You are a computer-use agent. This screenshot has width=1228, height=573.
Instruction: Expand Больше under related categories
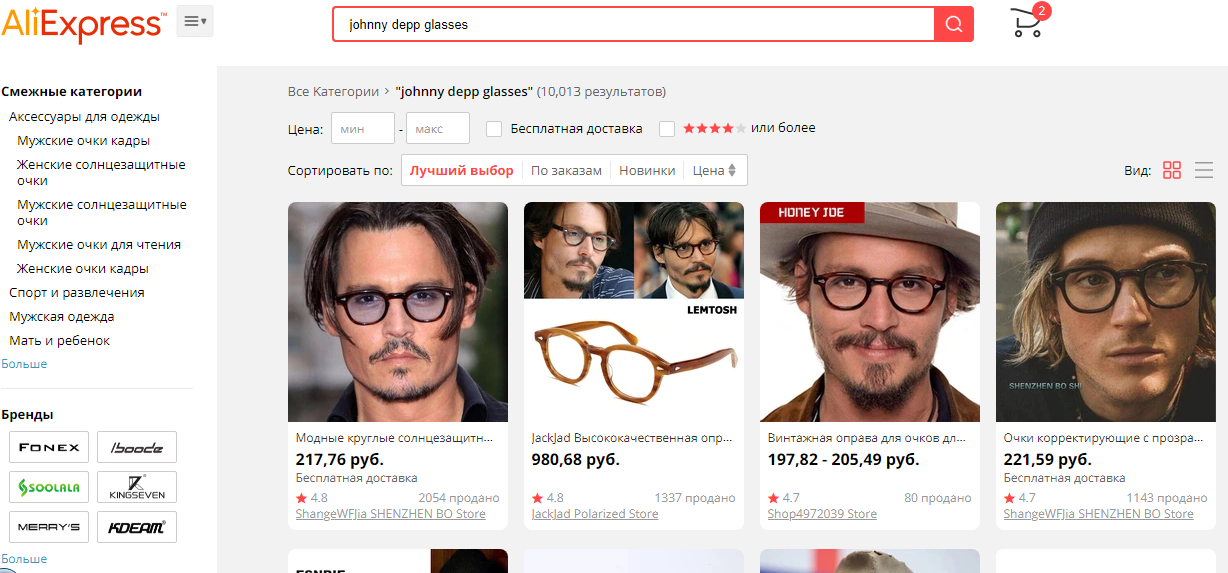(24, 364)
